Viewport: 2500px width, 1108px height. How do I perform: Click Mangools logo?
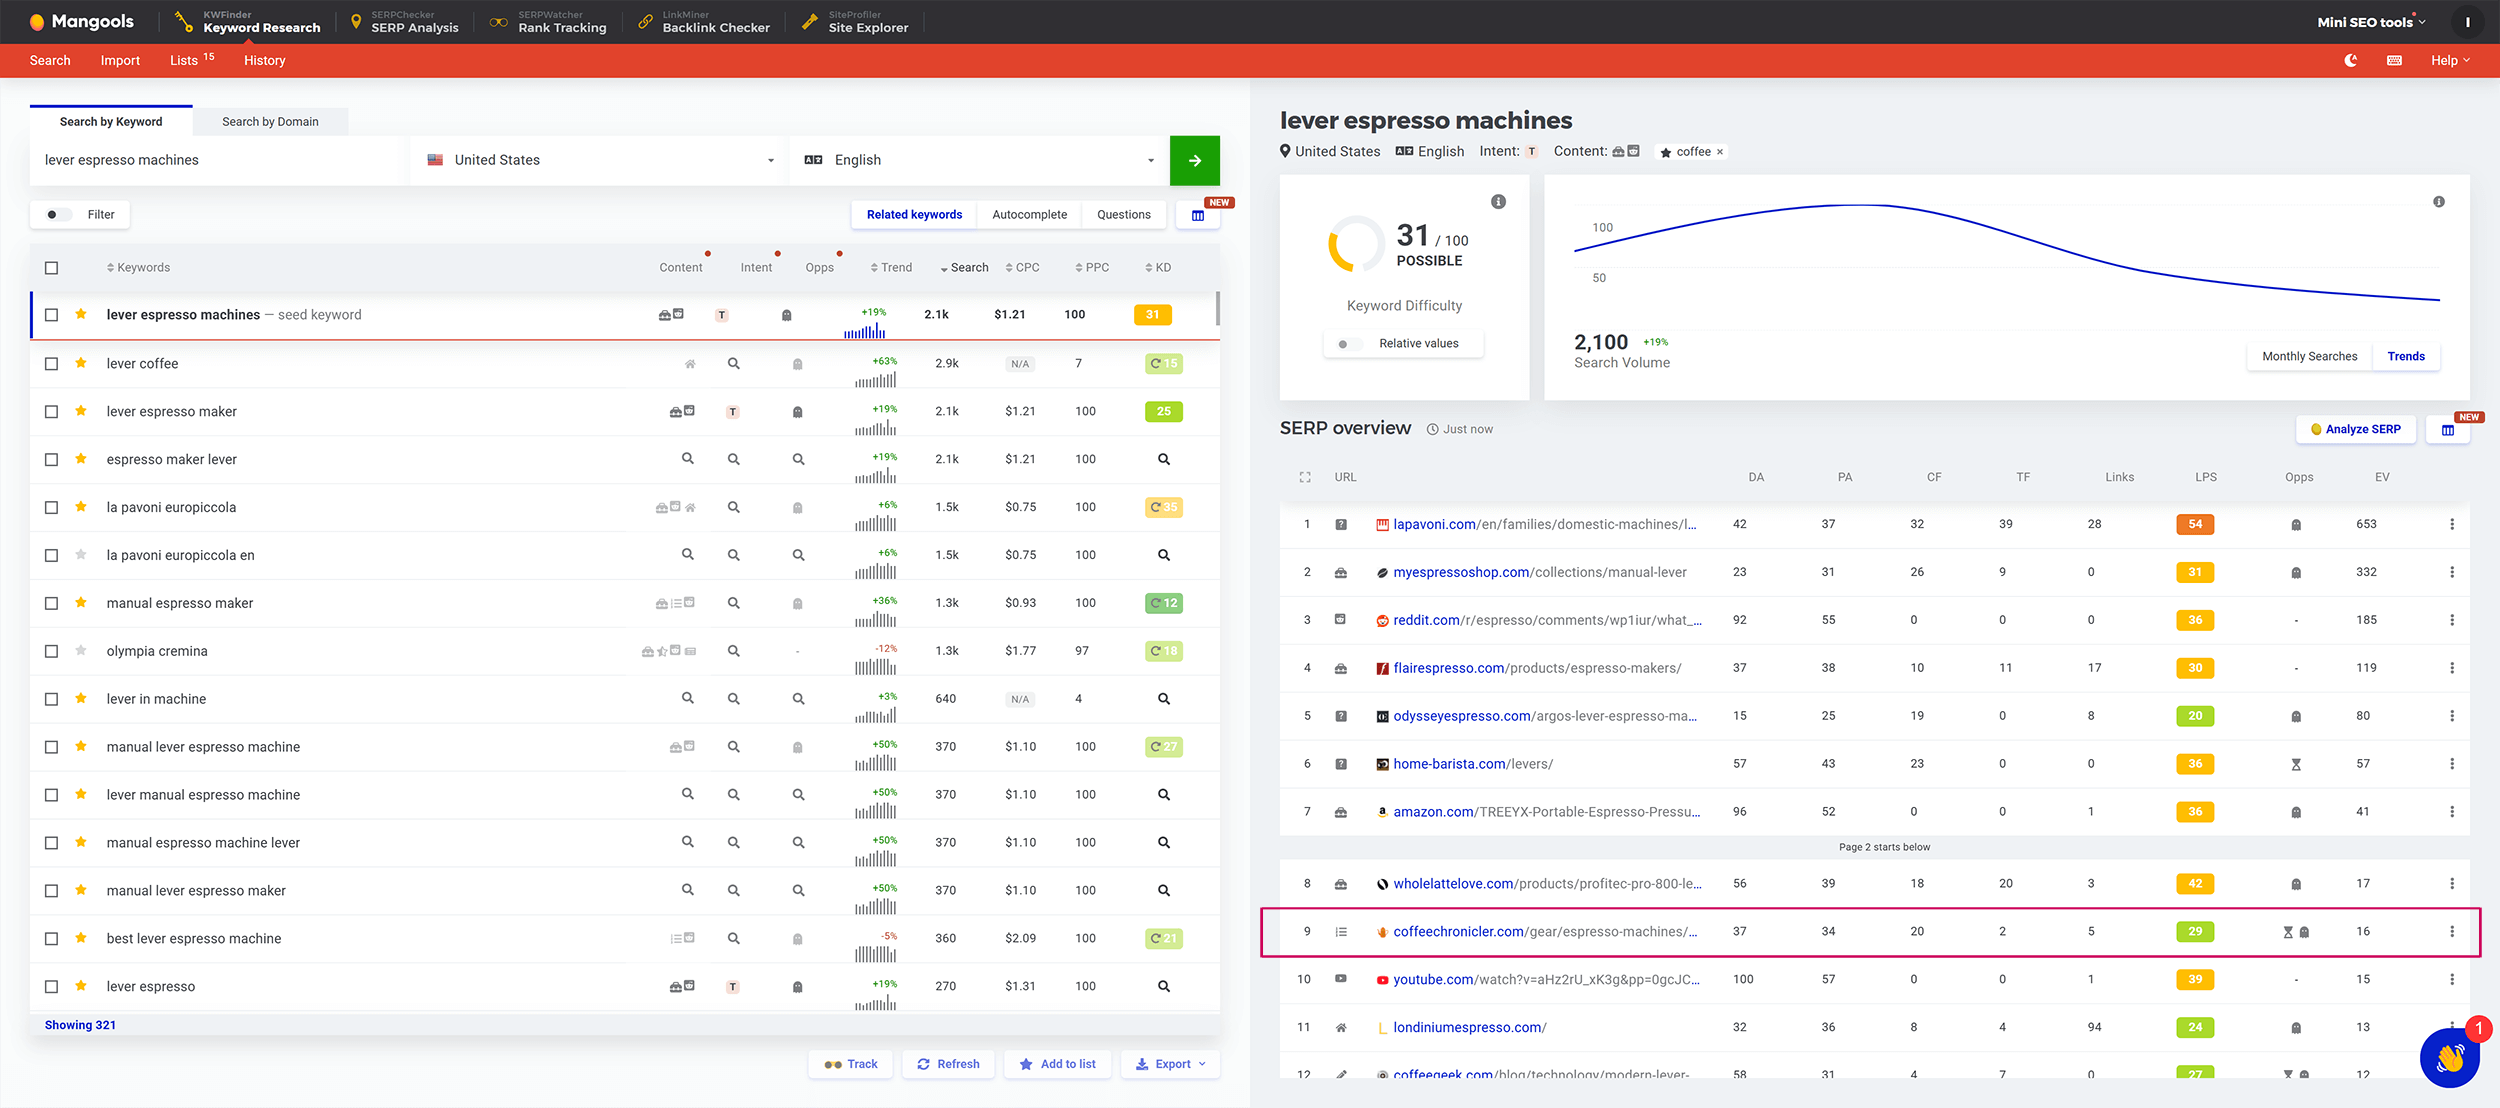82,21
